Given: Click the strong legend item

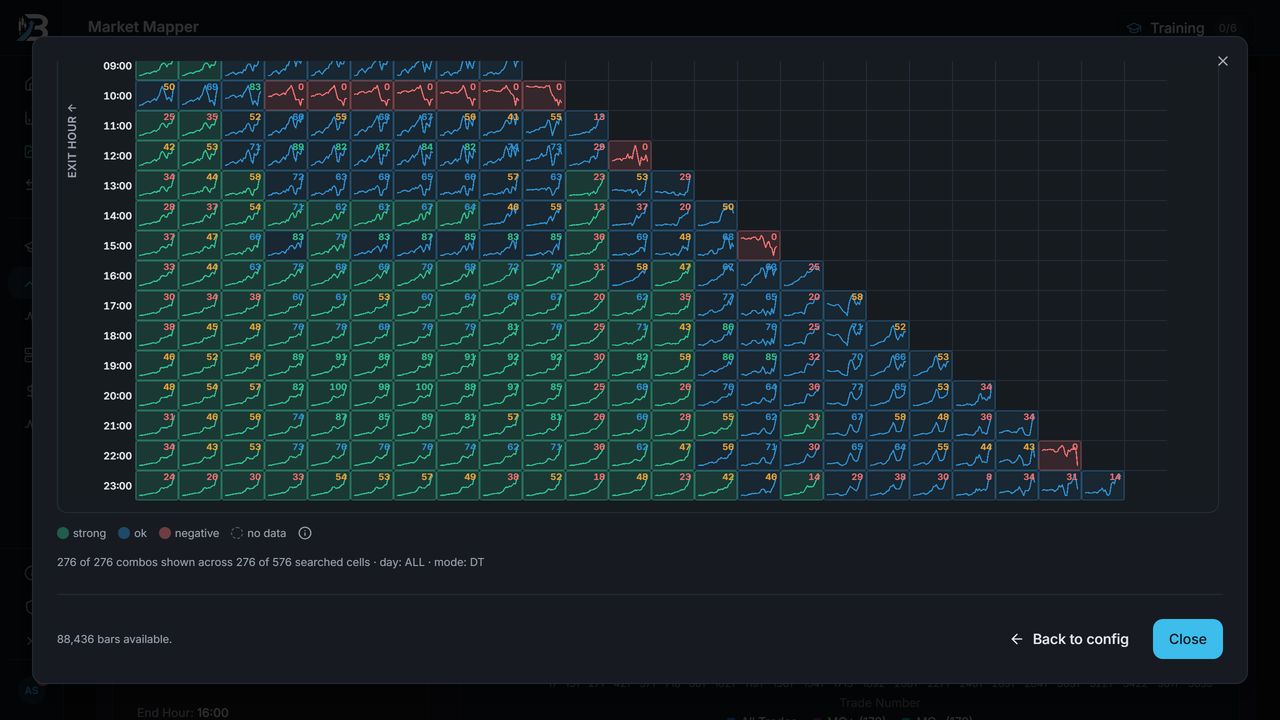Looking at the screenshot, I should click(x=81, y=533).
